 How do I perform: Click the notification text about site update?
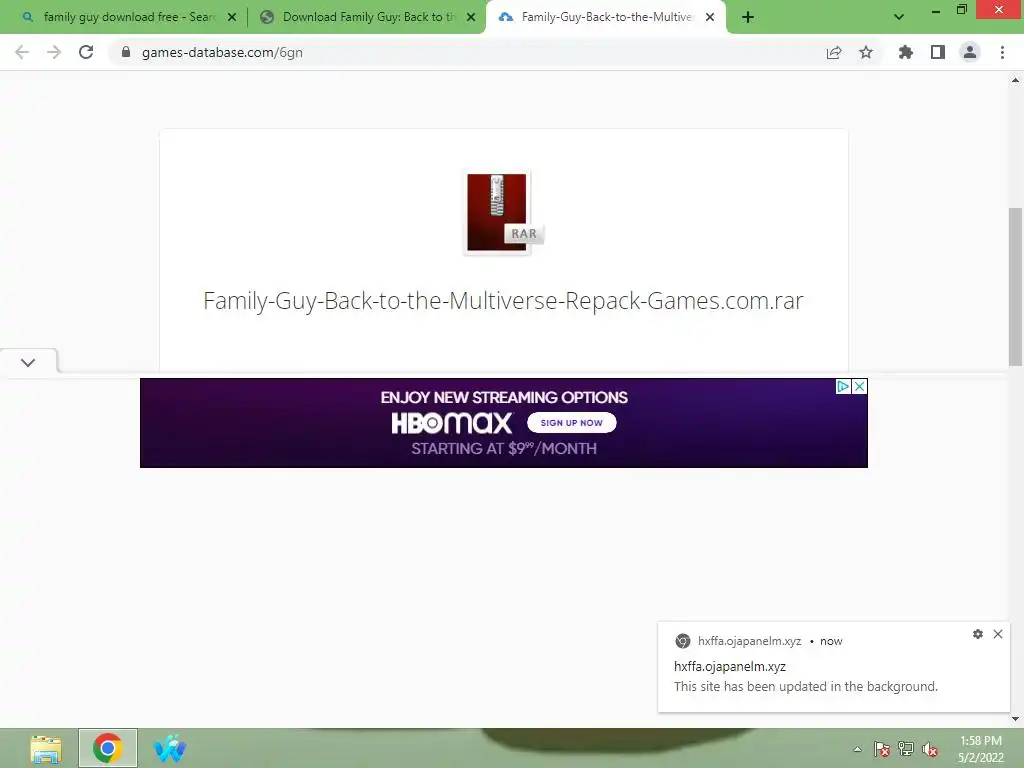(x=805, y=686)
